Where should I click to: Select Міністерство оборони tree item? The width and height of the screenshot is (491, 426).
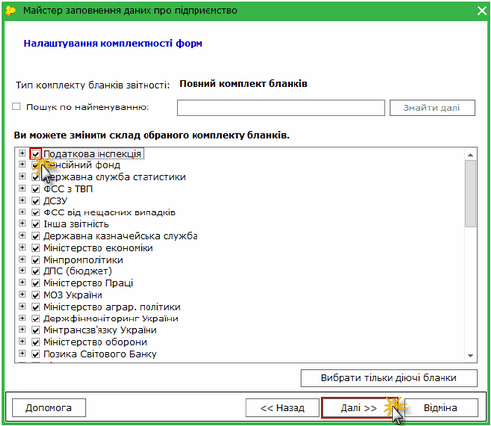click(95, 342)
